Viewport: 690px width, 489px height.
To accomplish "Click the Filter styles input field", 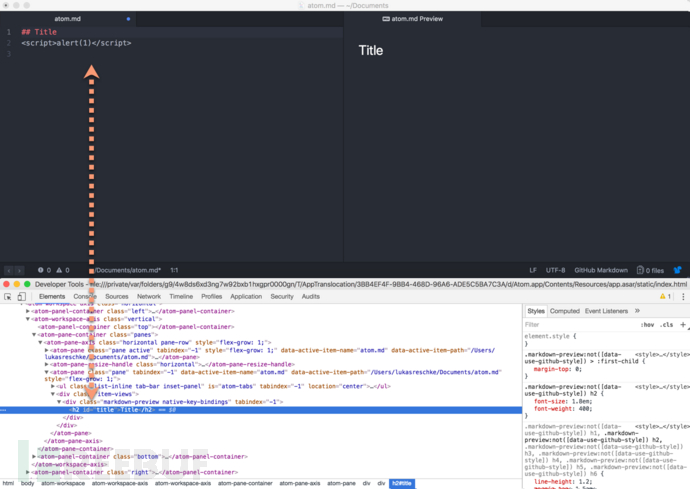I will point(581,324).
